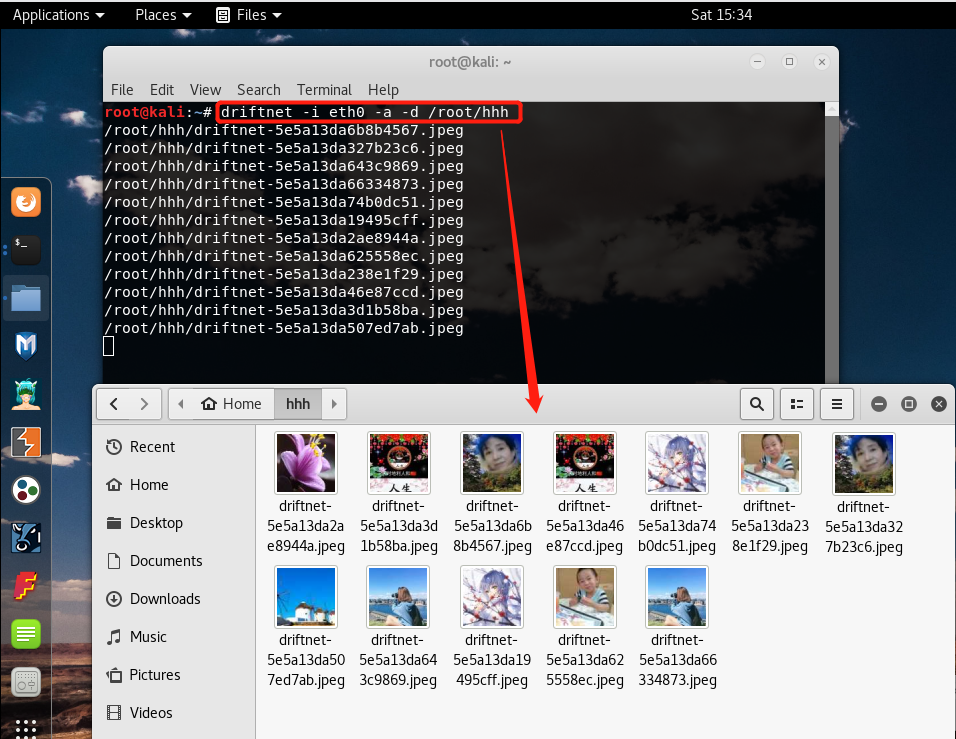Viewport: 956px width, 739px height.
Task: Launch Metasploit from the dock
Action: tap(26, 346)
